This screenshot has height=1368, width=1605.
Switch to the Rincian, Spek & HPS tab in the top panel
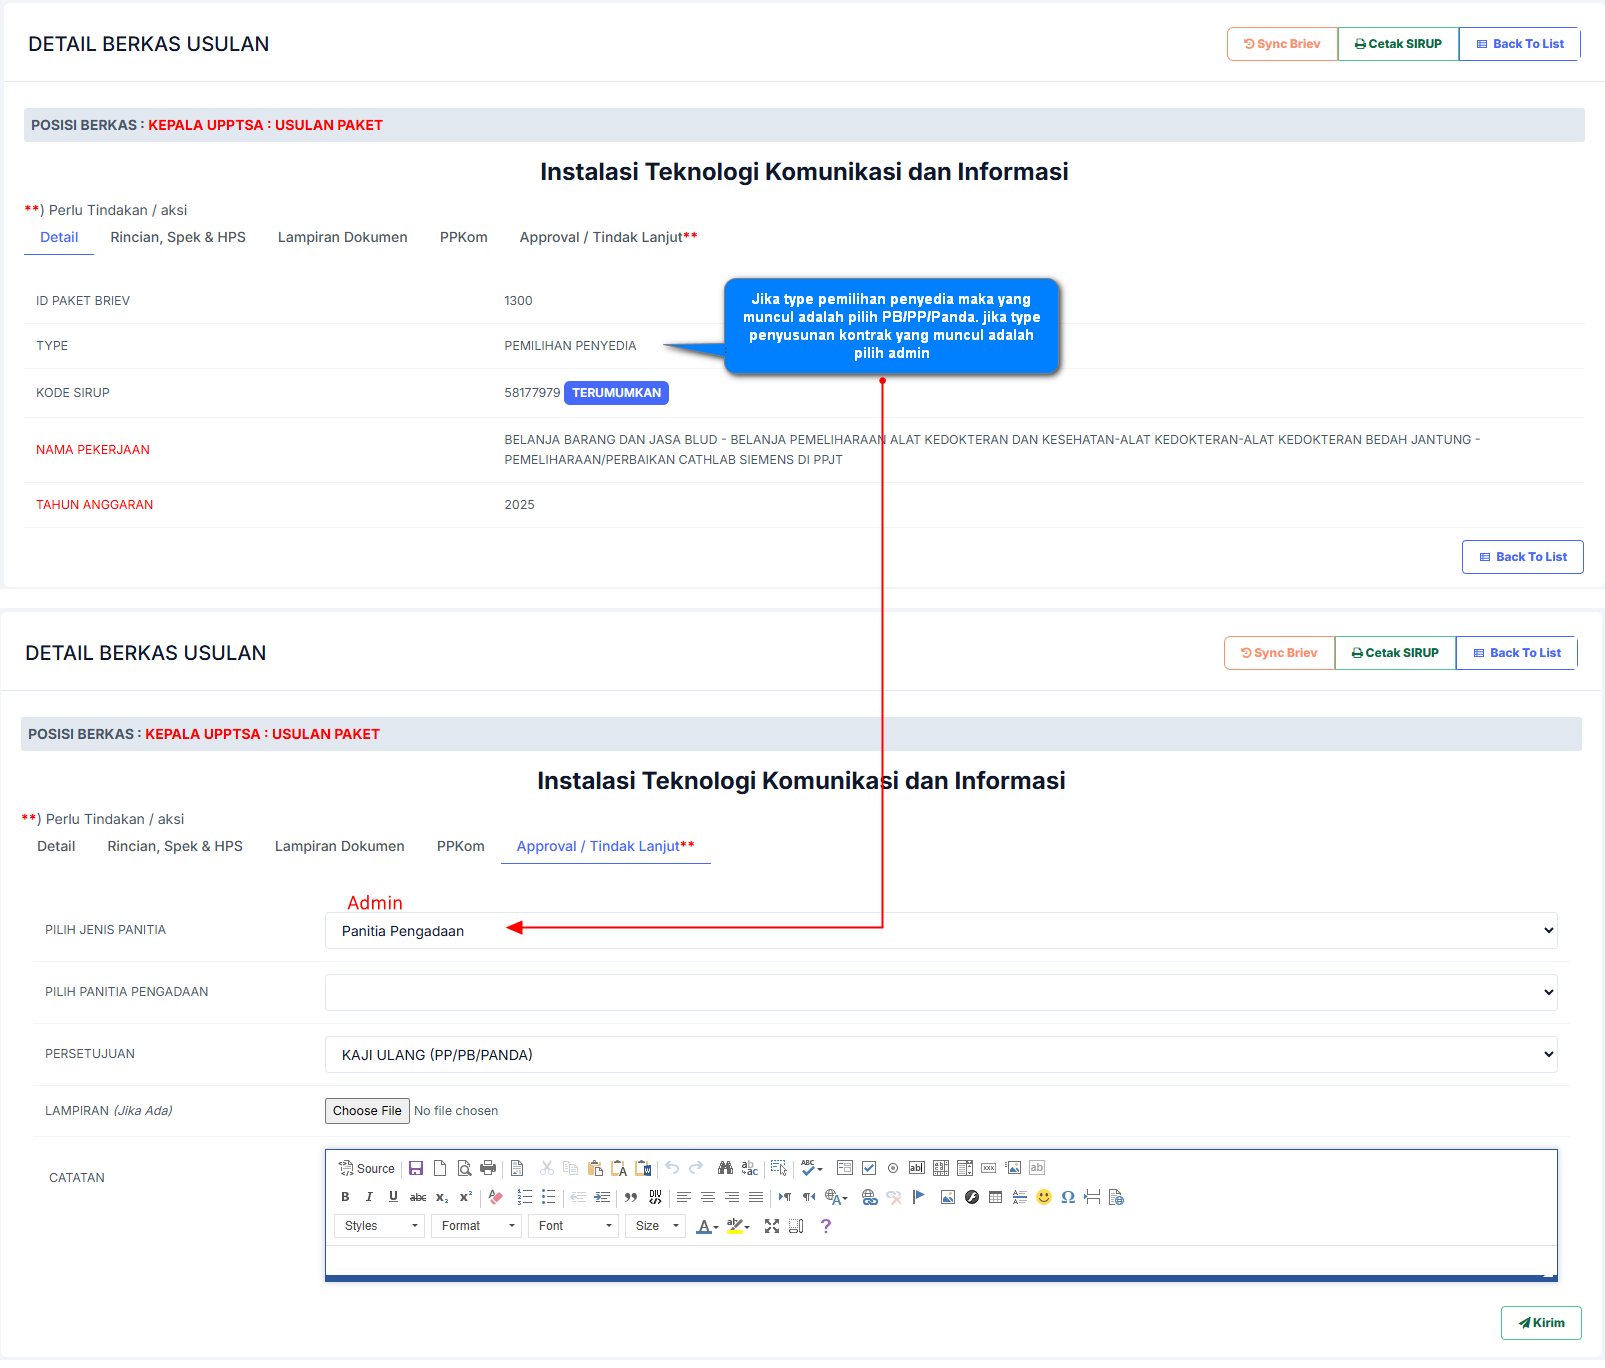(178, 237)
